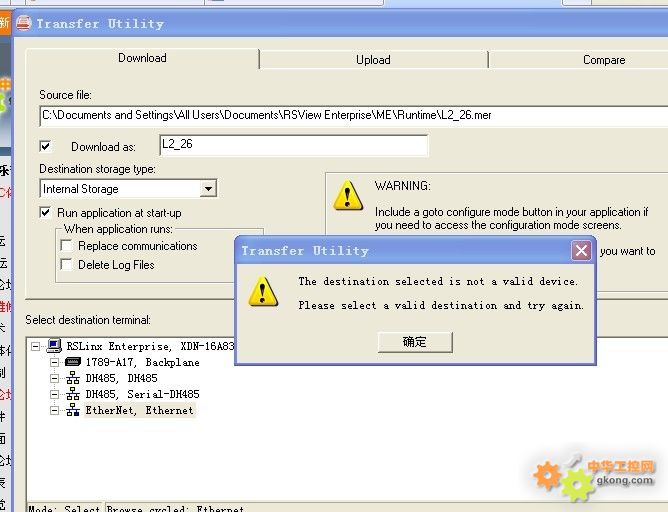Image resolution: width=668 pixels, height=512 pixels.
Task: Click the EtherNet network icon
Action: 72,410
